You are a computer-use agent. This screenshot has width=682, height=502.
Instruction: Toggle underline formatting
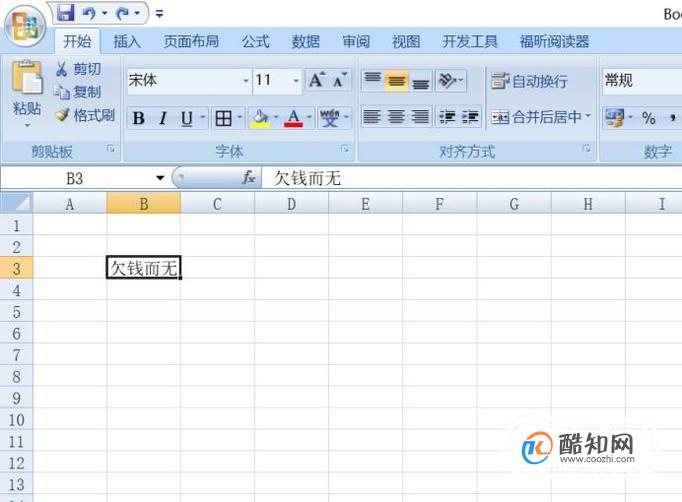tap(187, 118)
